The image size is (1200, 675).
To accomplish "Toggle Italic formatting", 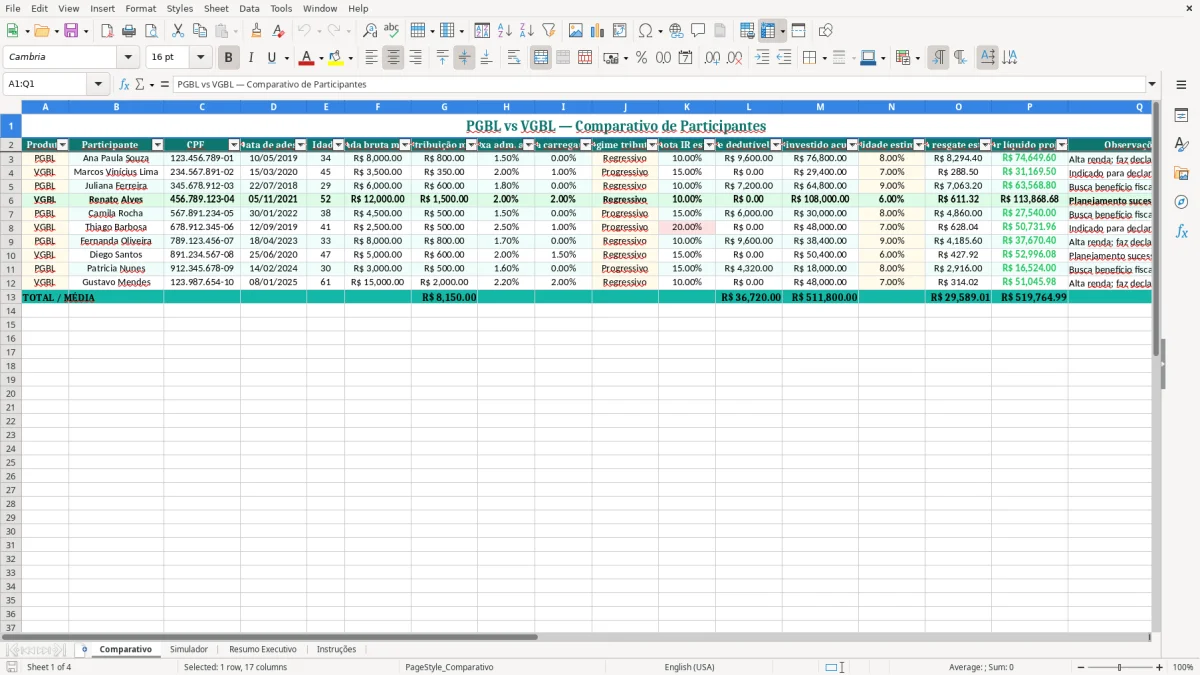I will coord(250,58).
